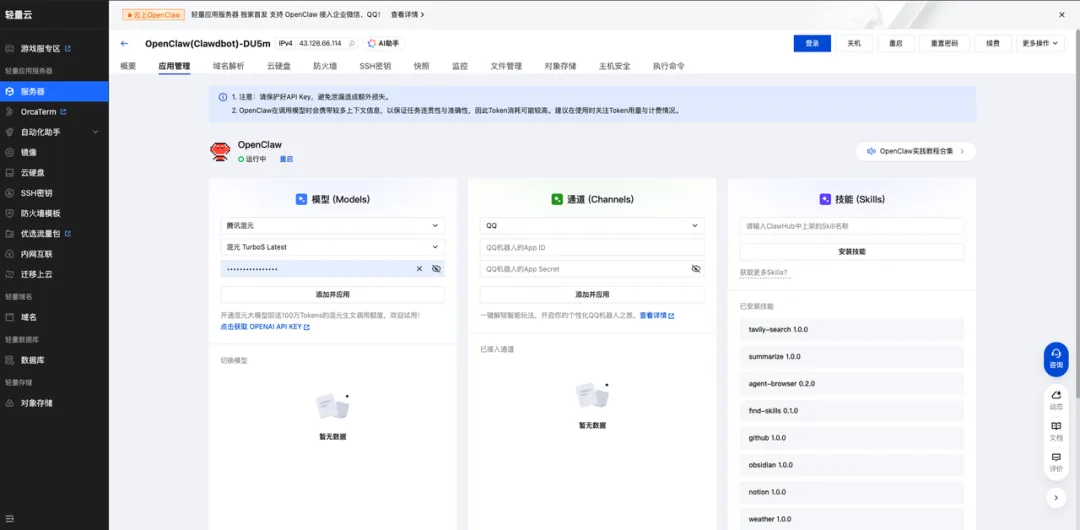Image resolution: width=1080 pixels, height=530 pixels.
Task: Open the 咨询 consultation floating button
Action: pyautogui.click(x=1056, y=359)
